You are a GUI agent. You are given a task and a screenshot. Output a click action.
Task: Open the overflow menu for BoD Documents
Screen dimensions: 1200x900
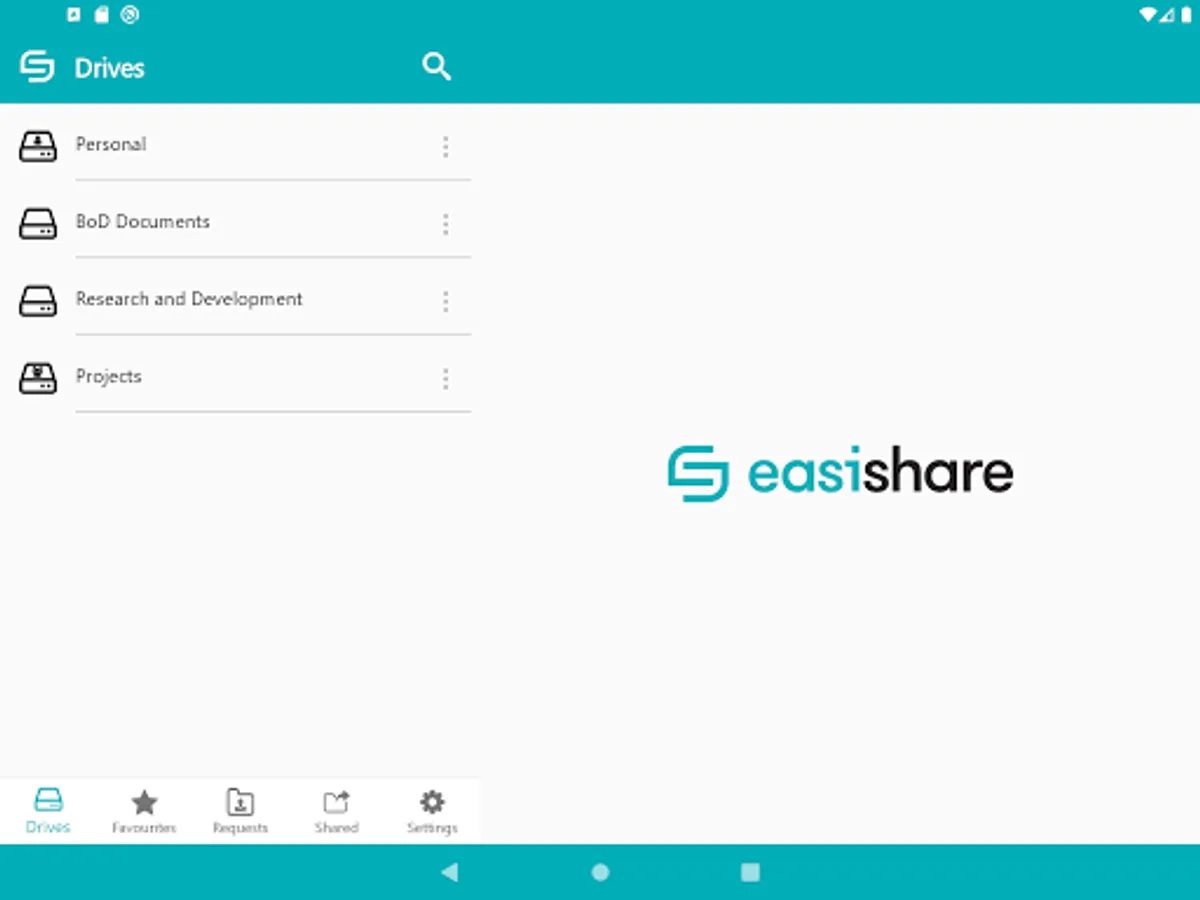click(x=445, y=224)
